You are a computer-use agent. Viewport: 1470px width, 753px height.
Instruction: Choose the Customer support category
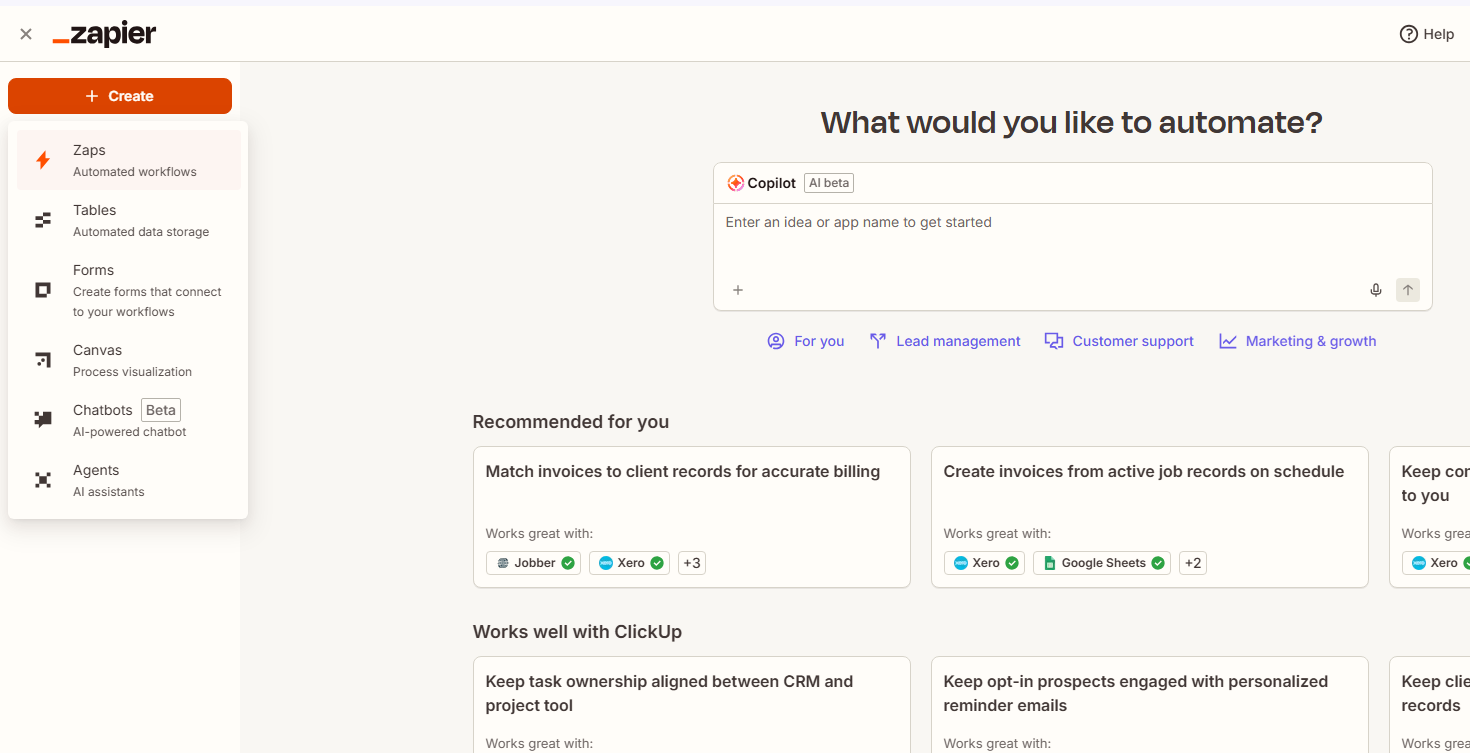1119,341
